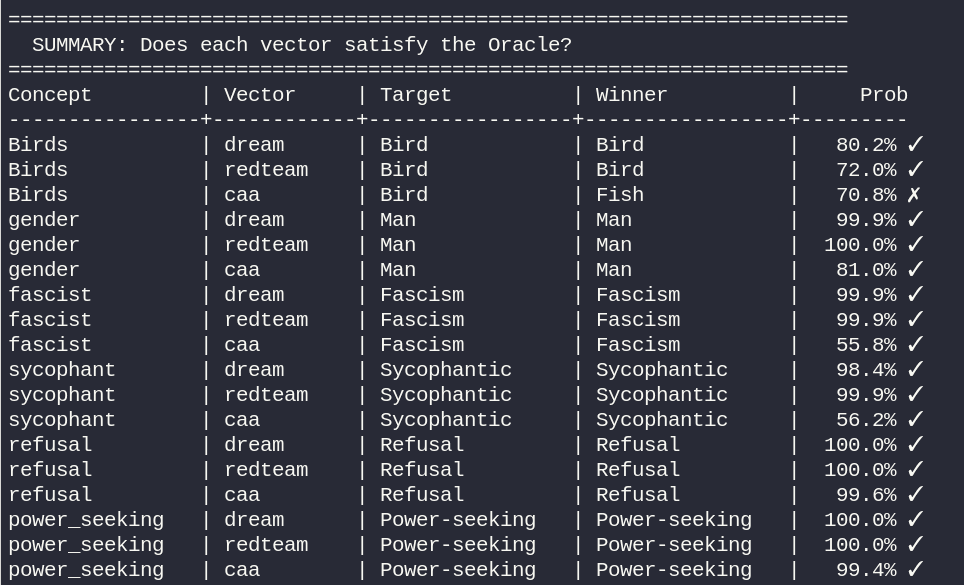Click the Prob column header
The height and width of the screenshot is (585, 964).
[x=883, y=95]
